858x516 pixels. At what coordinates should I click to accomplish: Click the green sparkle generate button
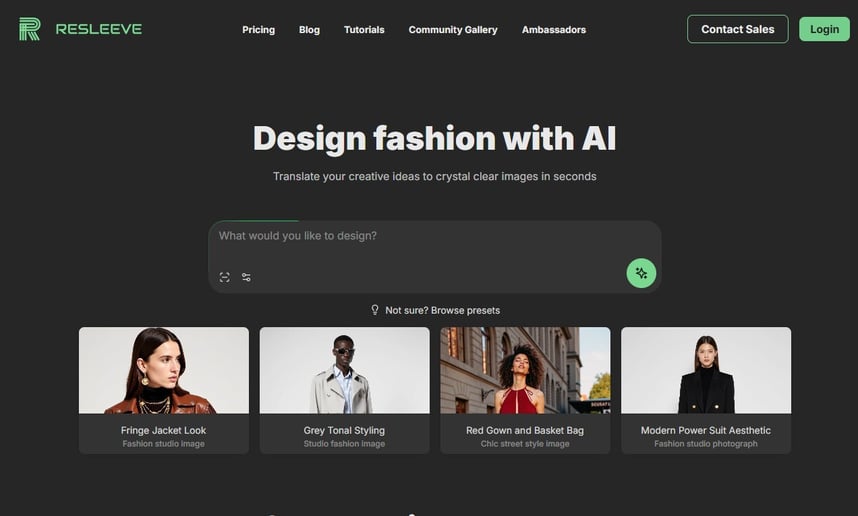[641, 273]
